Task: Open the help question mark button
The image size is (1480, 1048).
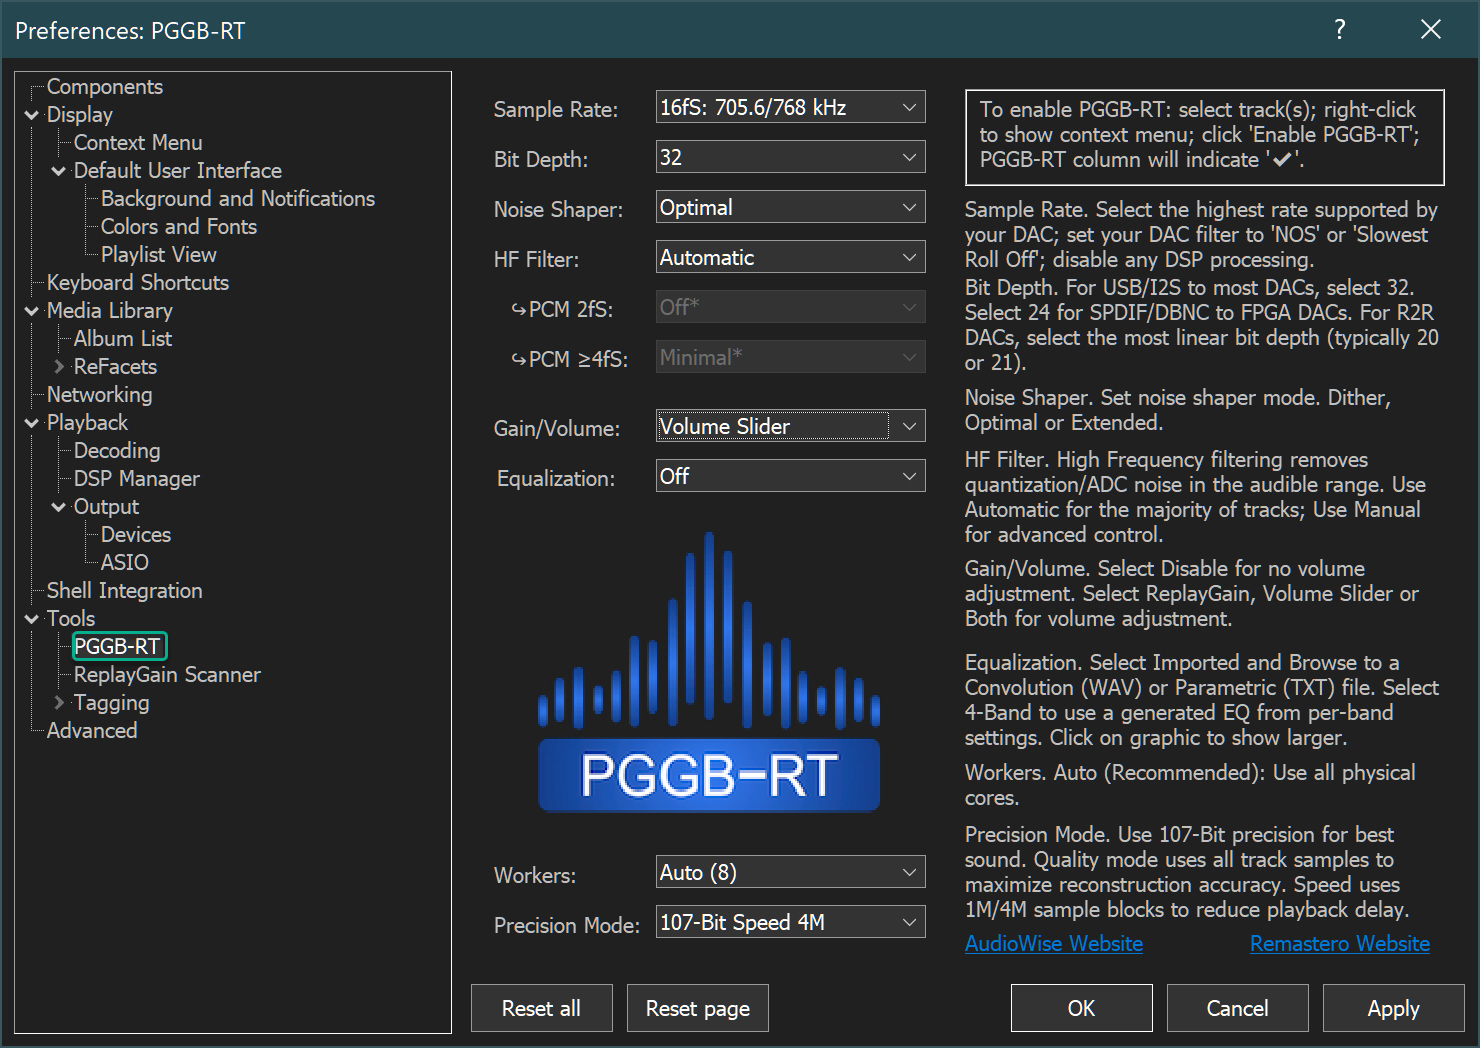Action: point(1339,30)
